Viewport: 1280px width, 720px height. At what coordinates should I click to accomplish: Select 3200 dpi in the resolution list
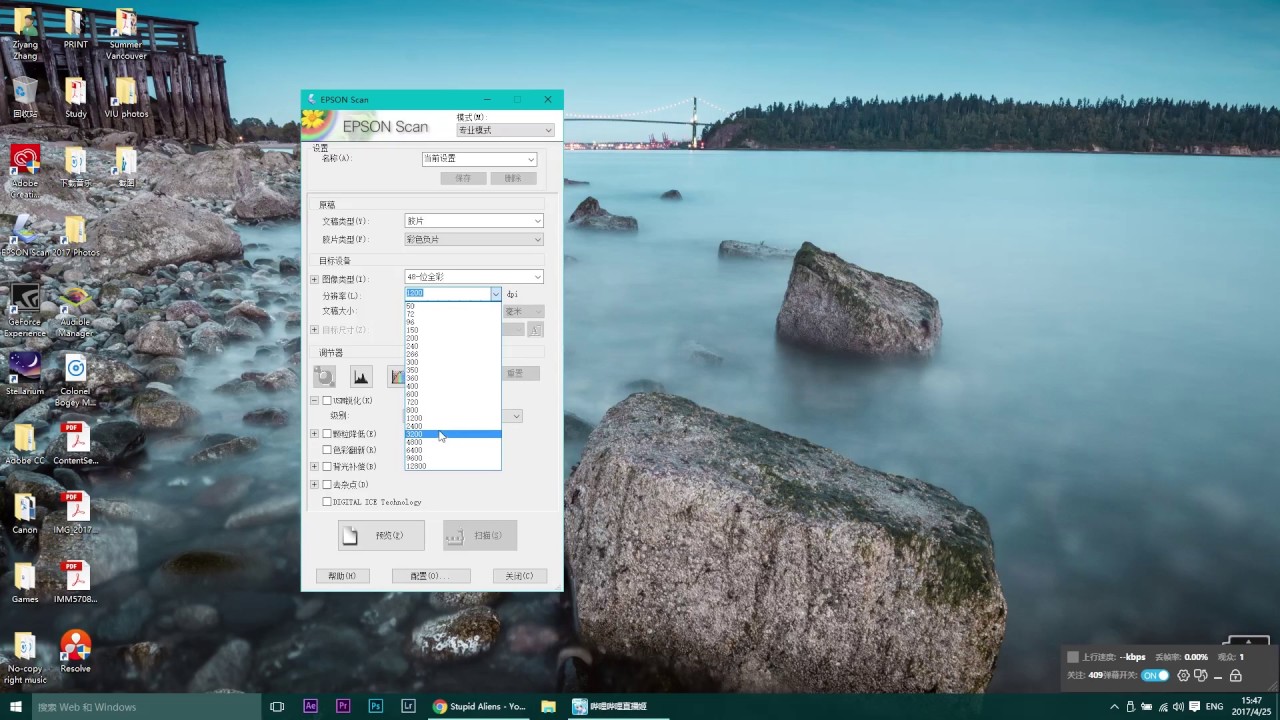pyautogui.click(x=452, y=434)
